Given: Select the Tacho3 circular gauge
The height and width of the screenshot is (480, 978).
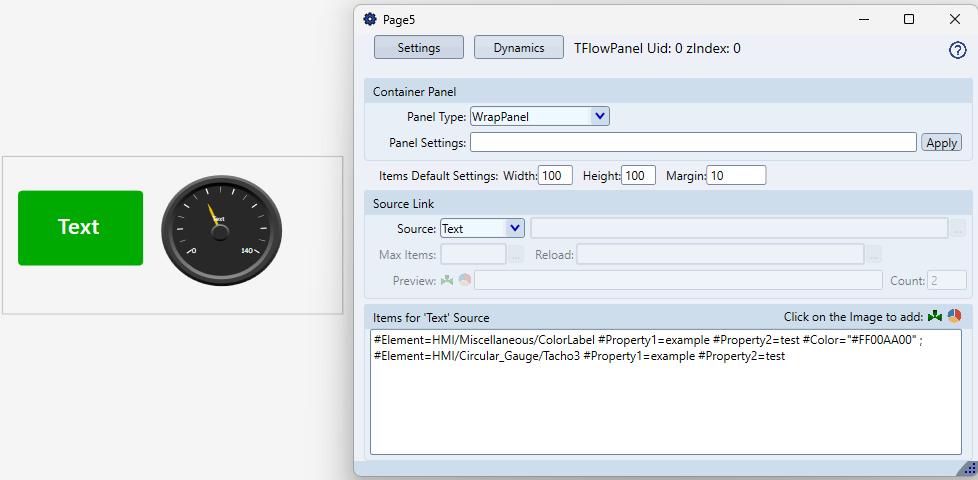Looking at the screenshot, I should pyautogui.click(x=222, y=229).
